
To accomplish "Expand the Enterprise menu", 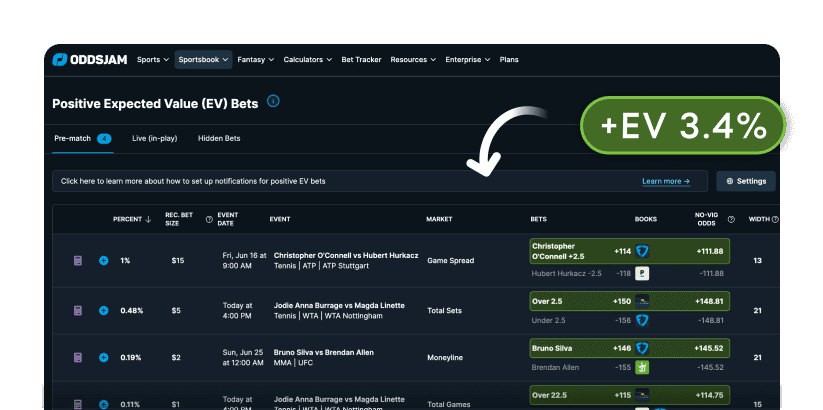I will (468, 60).
